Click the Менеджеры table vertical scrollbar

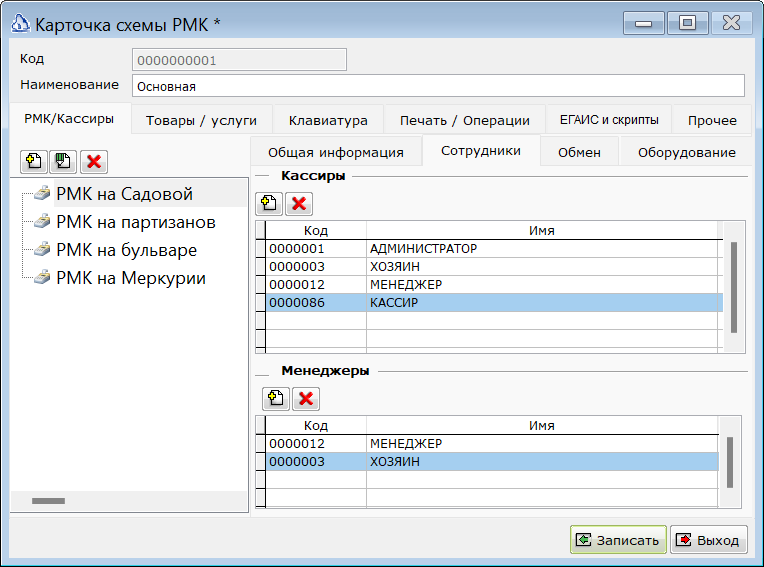point(730,462)
